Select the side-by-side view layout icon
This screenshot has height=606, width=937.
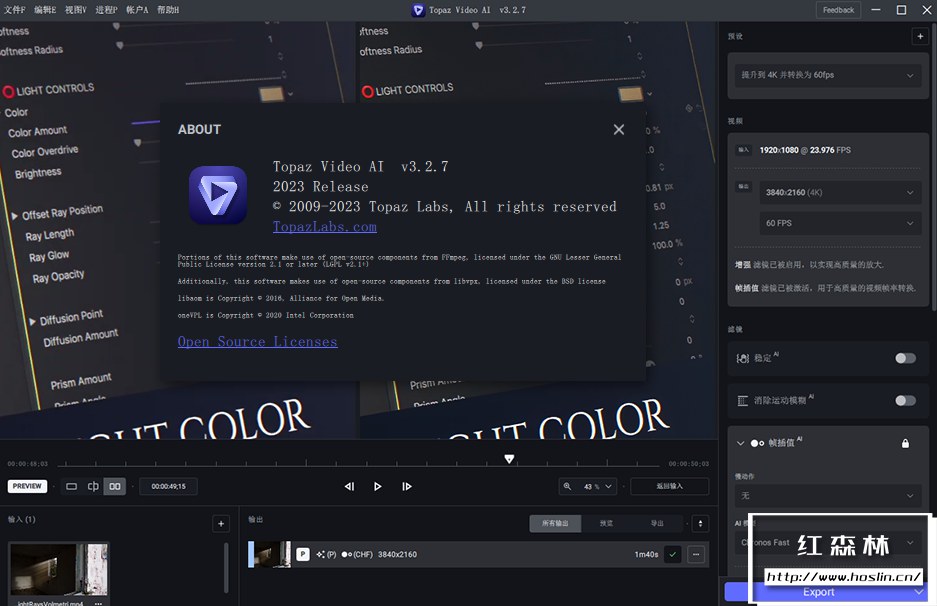pos(115,486)
